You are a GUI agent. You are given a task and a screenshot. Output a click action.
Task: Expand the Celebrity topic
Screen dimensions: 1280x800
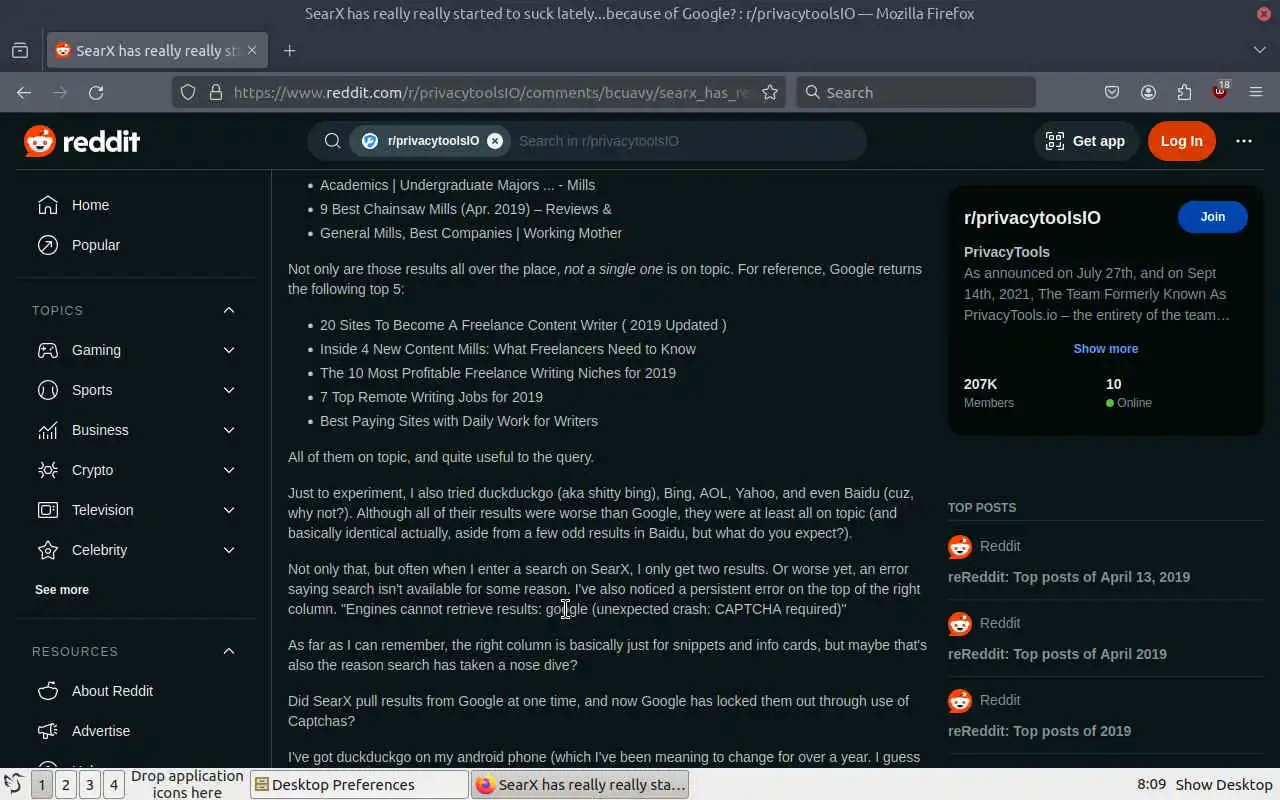pyautogui.click(x=229, y=550)
